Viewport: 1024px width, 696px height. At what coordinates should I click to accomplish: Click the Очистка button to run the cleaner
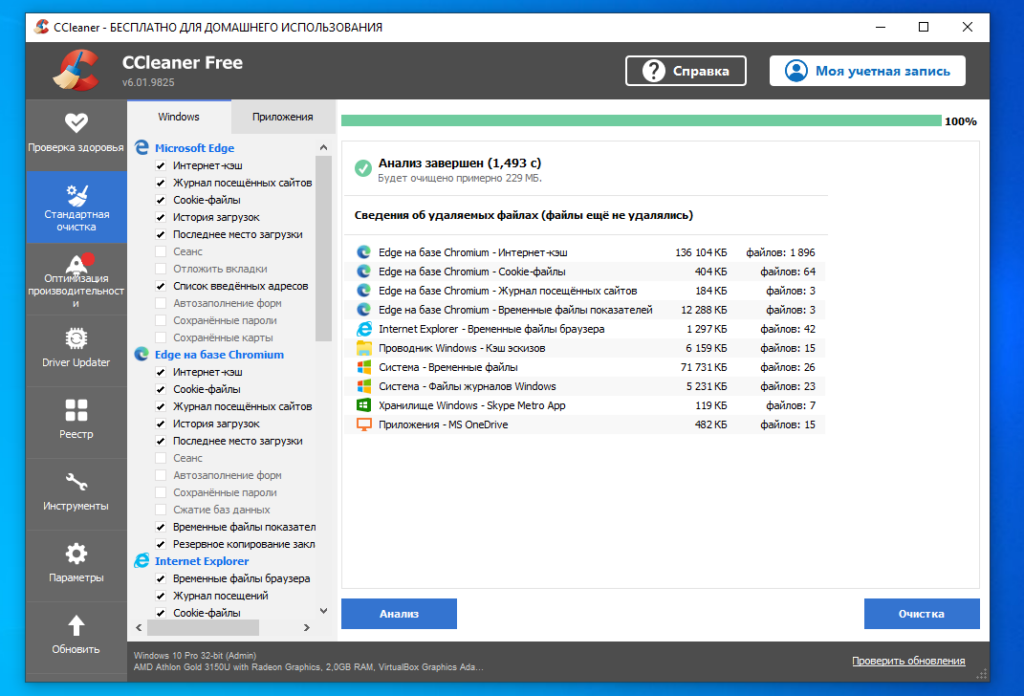click(x=921, y=614)
